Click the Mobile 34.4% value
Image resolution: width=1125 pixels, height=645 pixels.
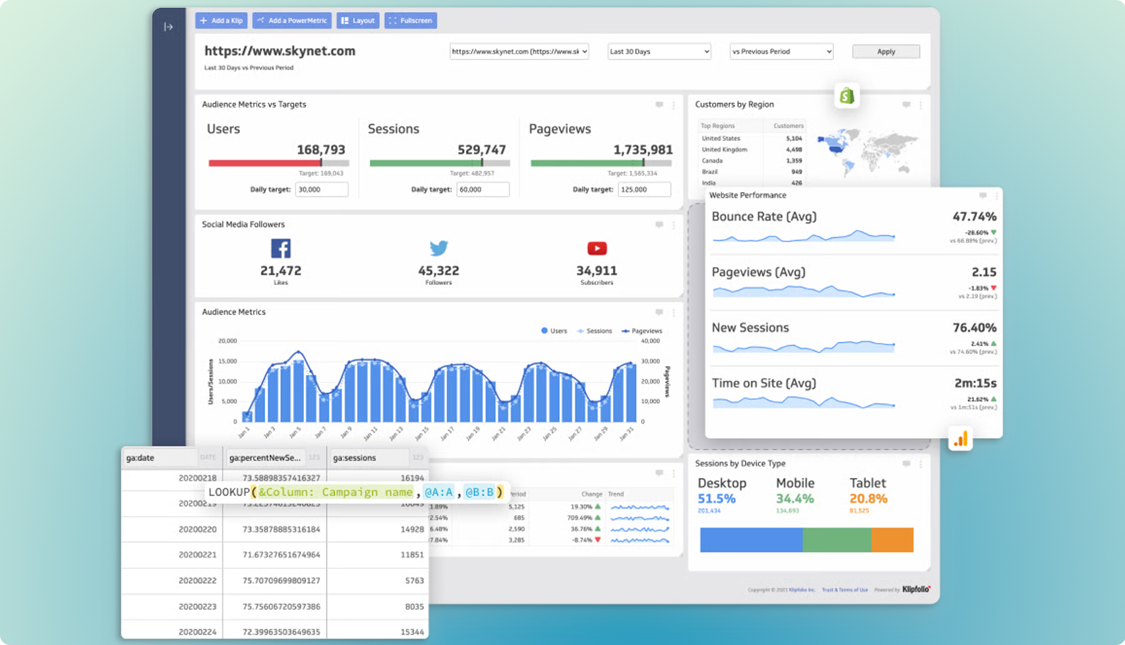pyautogui.click(x=795, y=499)
